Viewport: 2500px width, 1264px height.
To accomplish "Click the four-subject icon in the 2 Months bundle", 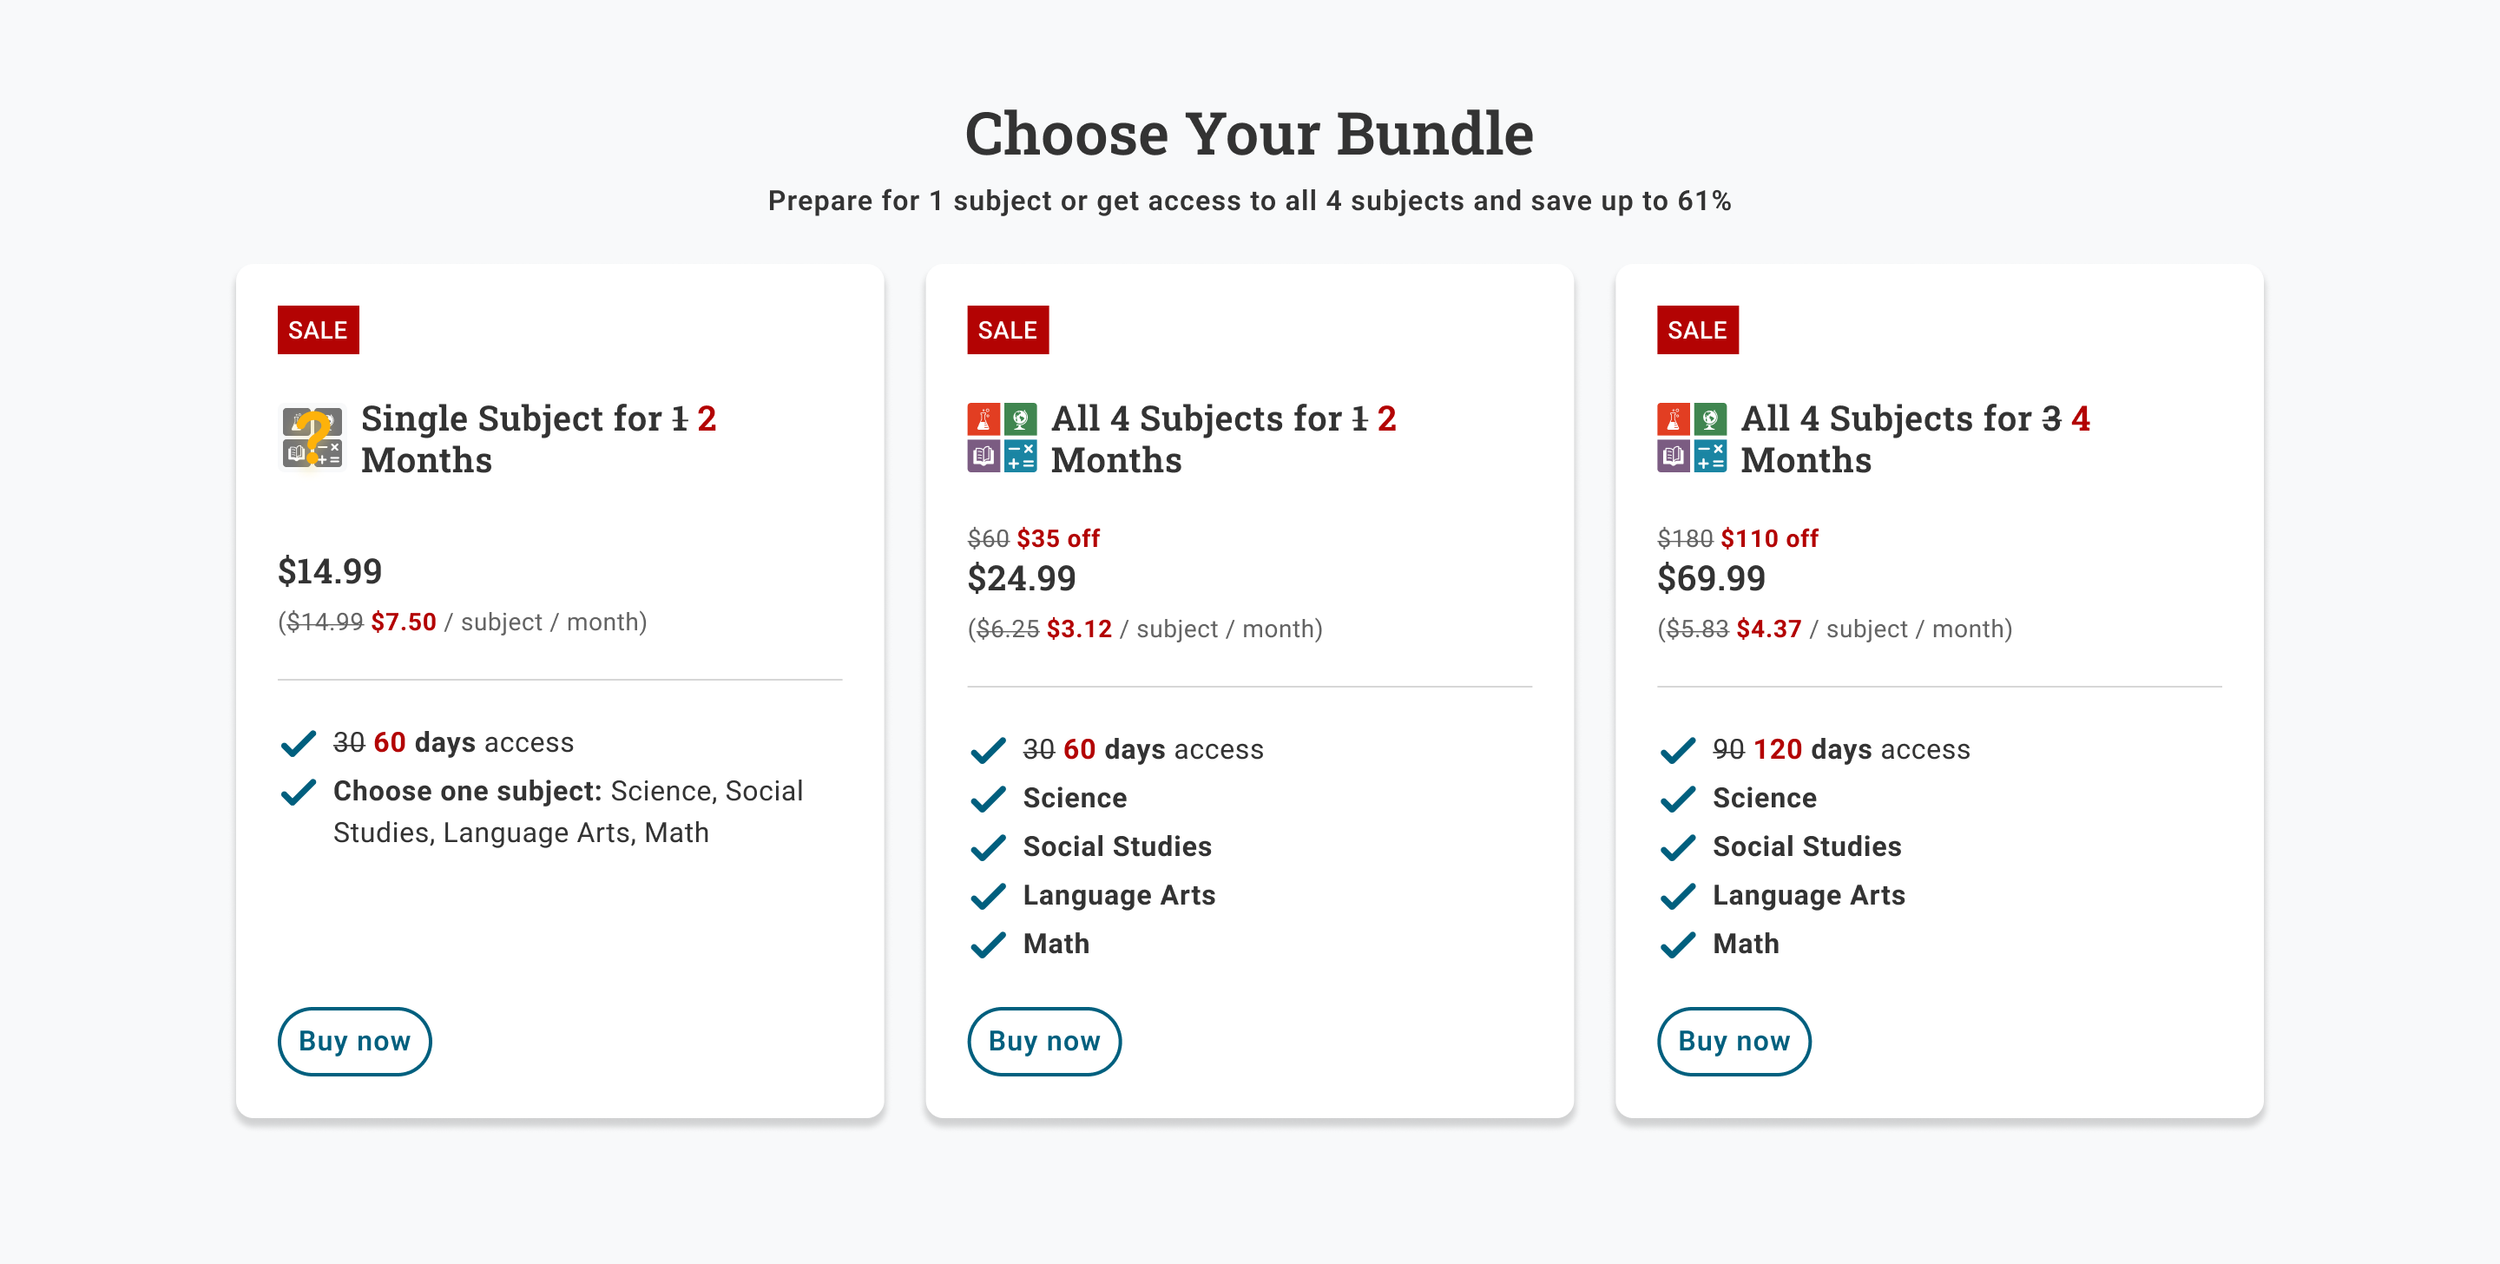I will (x=1002, y=438).
